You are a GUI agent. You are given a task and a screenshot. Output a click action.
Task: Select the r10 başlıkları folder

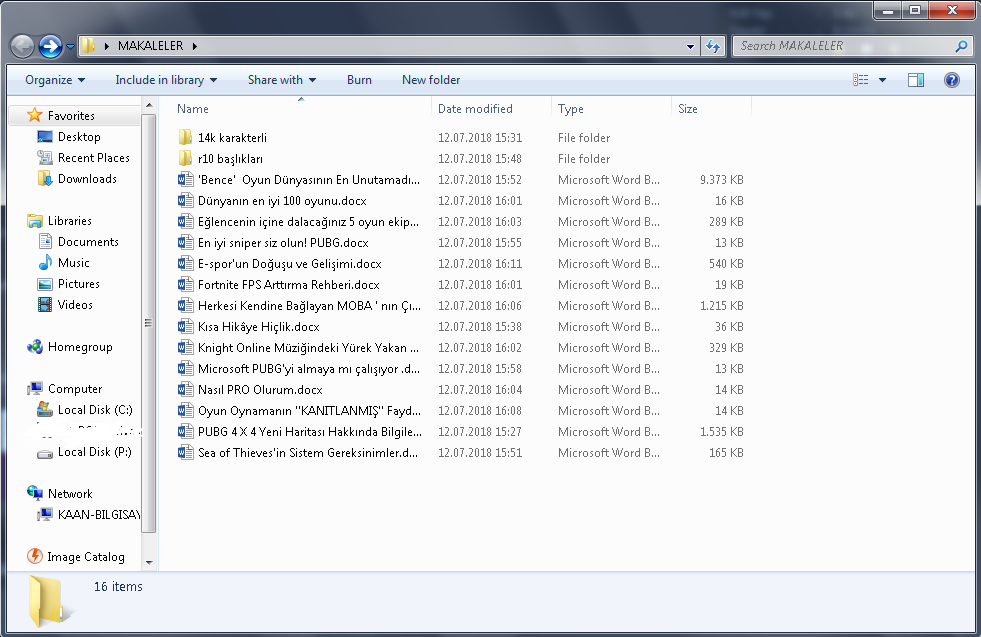(230, 159)
